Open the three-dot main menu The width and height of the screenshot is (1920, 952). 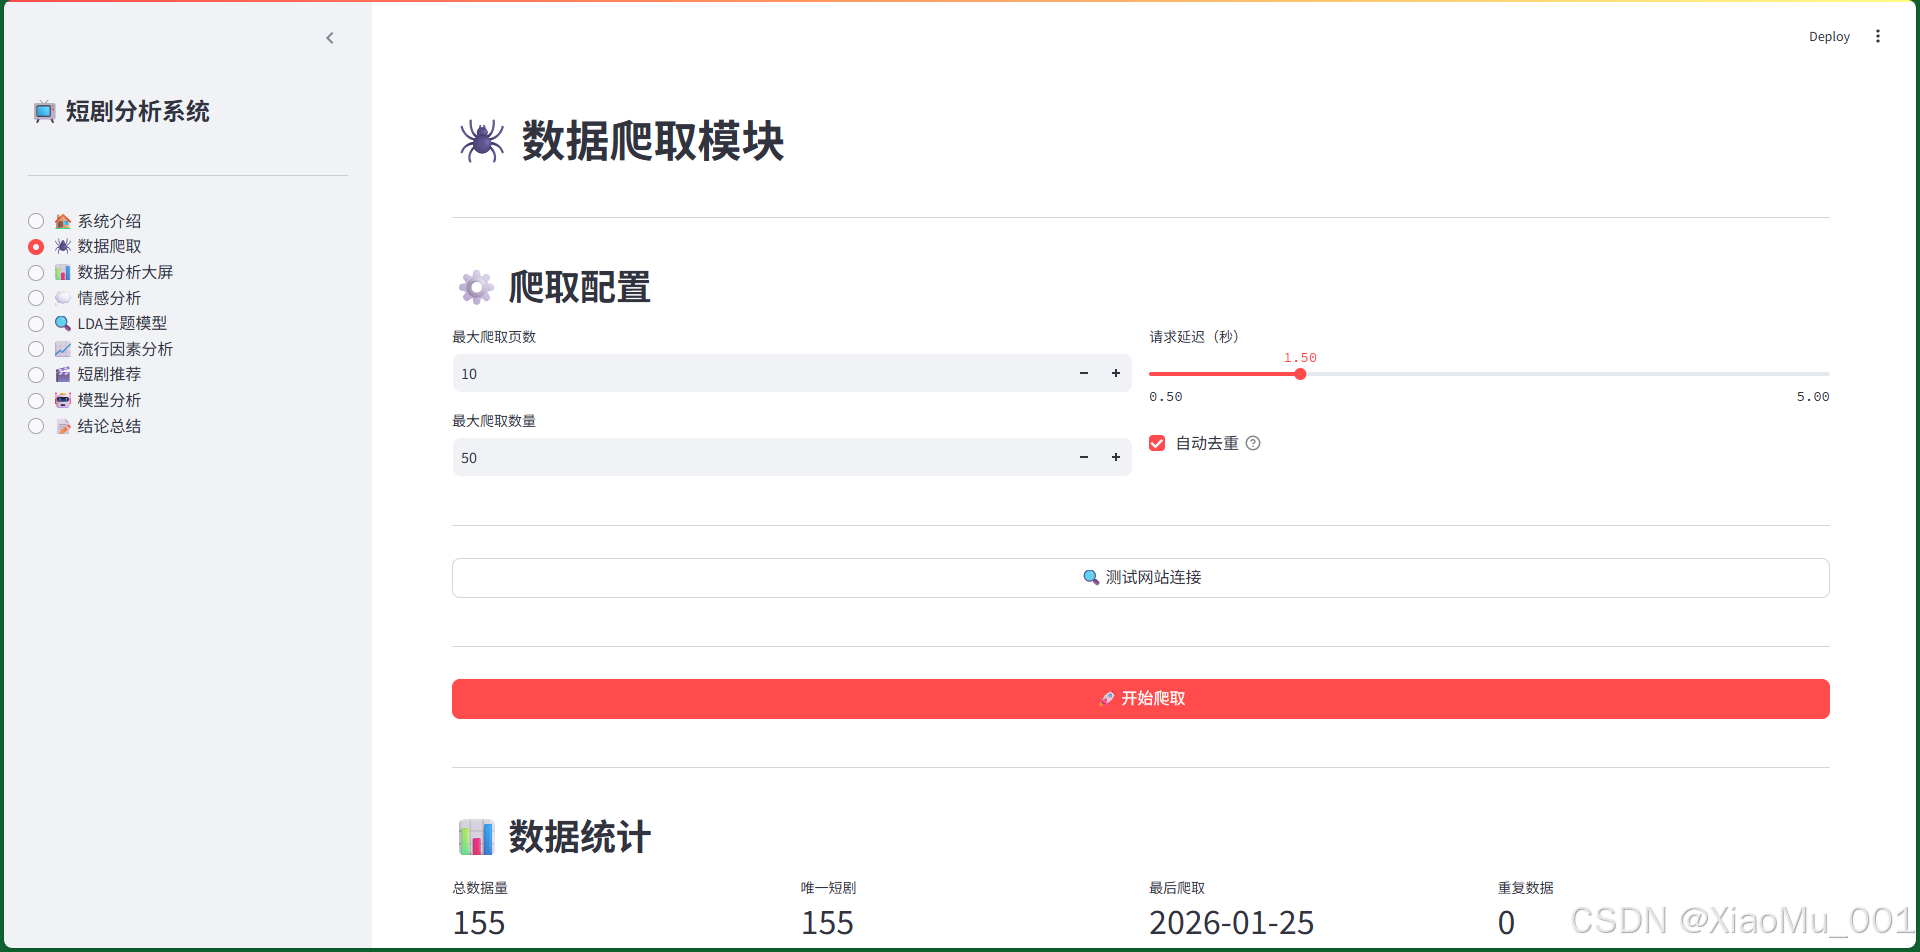[x=1878, y=36]
